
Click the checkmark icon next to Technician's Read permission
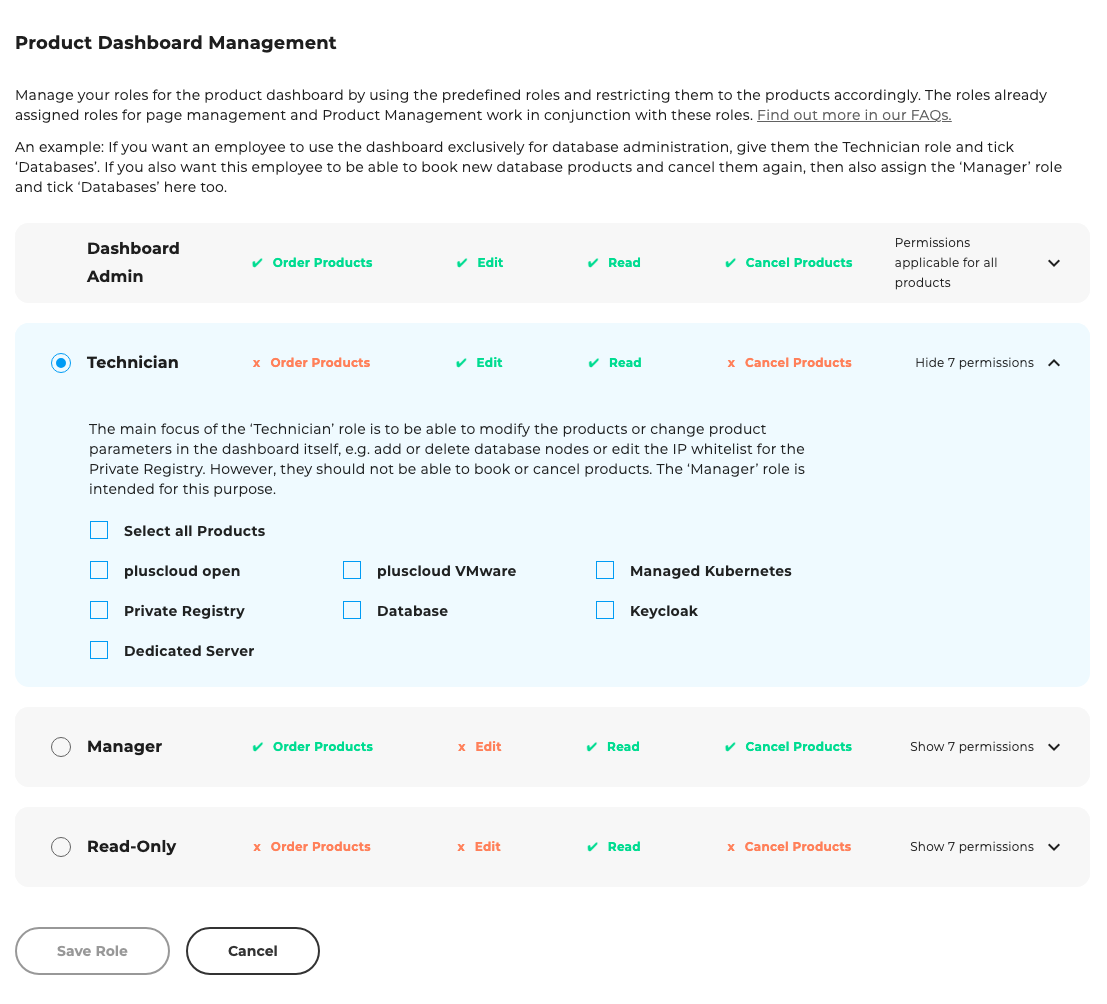(x=592, y=362)
